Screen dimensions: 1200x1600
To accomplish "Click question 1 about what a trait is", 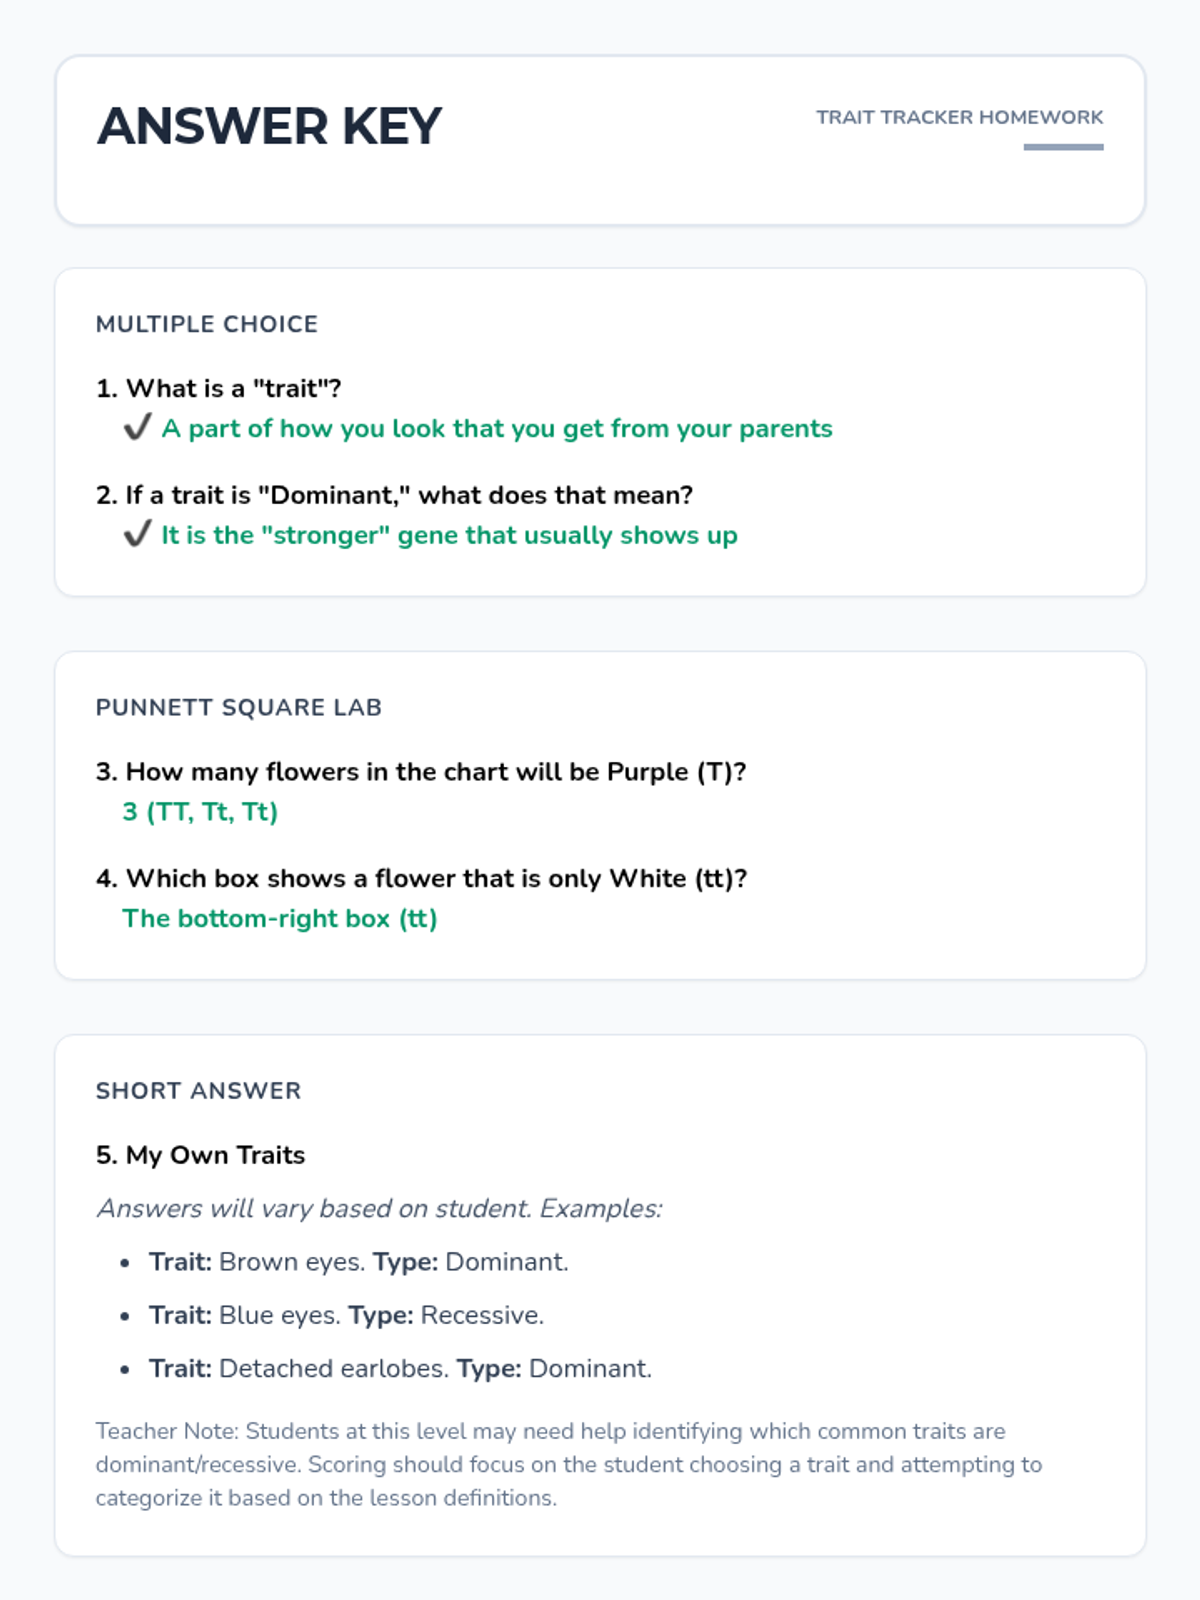I will (219, 388).
